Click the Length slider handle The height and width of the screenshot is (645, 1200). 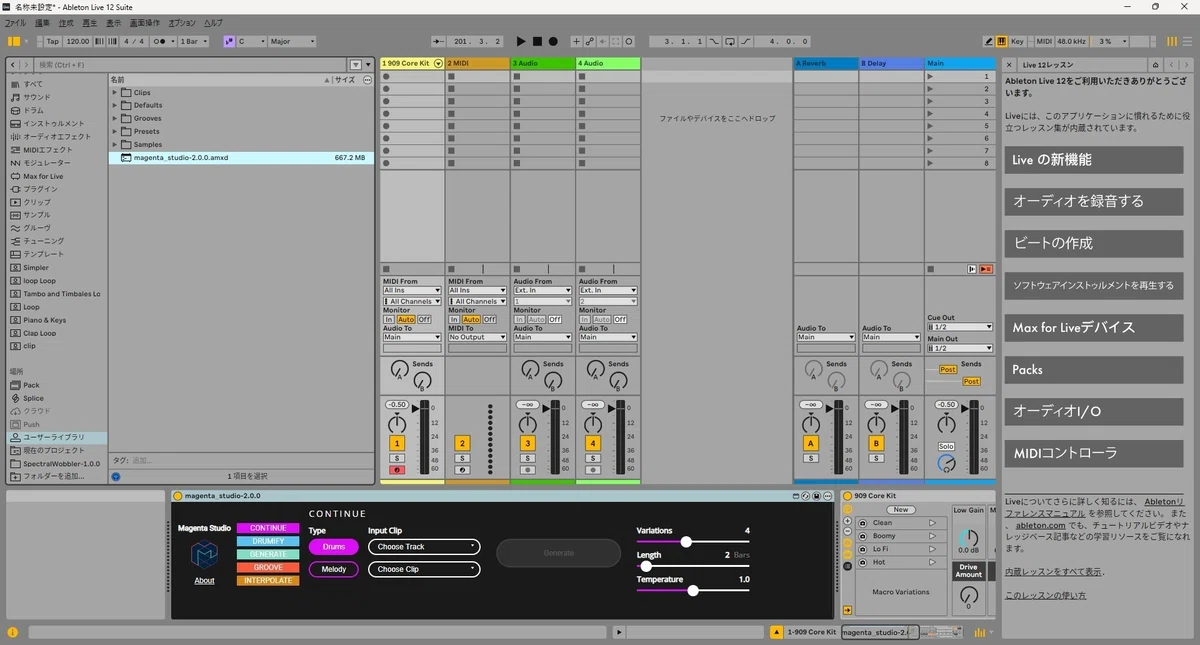click(646, 566)
